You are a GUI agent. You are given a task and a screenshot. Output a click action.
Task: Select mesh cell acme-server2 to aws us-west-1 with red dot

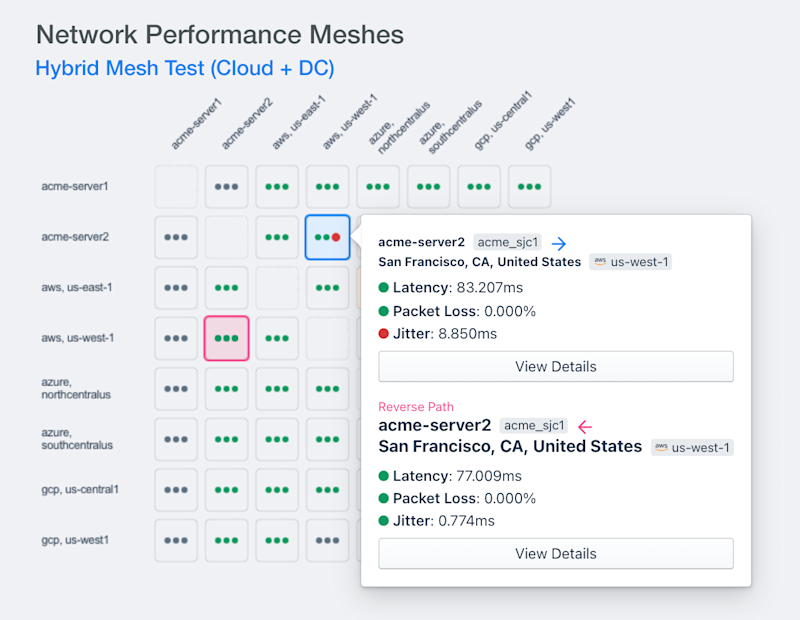point(328,237)
